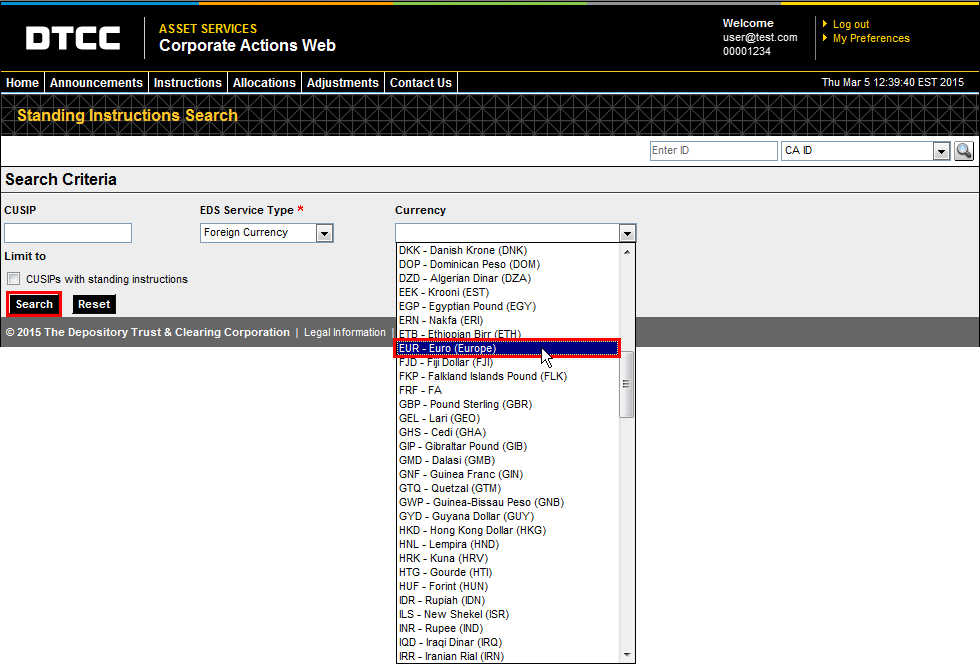The width and height of the screenshot is (980, 671).
Task: Open the Allocations menu
Action: [x=264, y=83]
